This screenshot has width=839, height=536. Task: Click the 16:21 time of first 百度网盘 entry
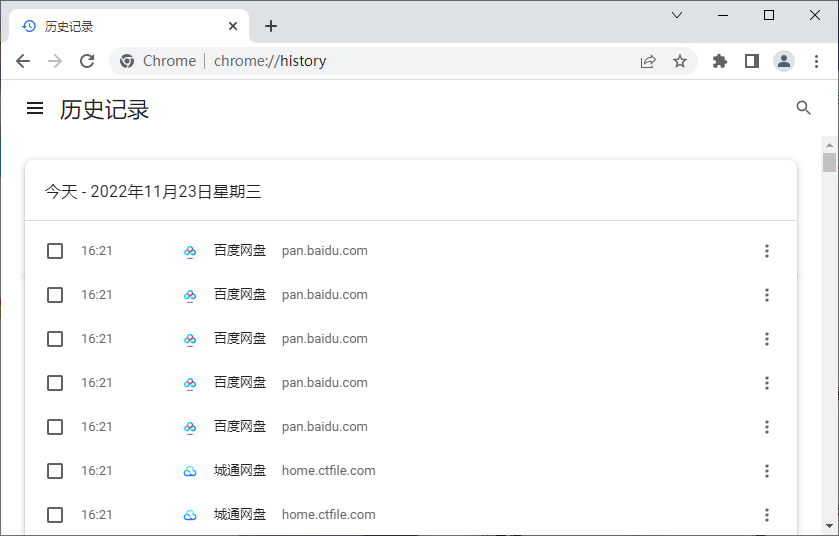click(x=97, y=251)
